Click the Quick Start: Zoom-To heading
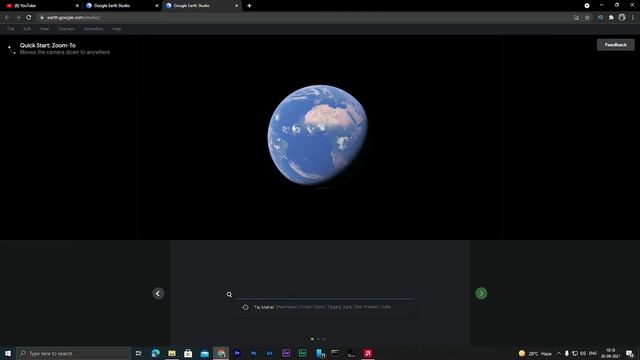640x360 pixels. click(x=48, y=45)
